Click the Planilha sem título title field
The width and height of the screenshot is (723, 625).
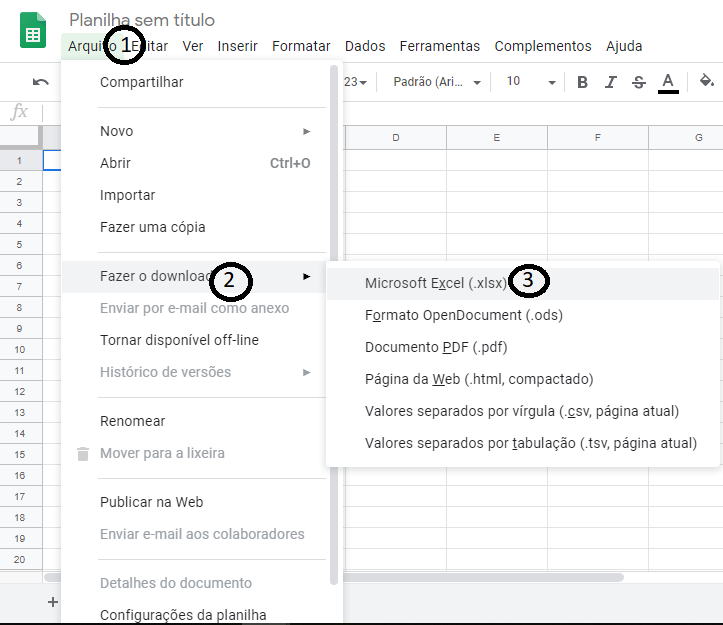[x=142, y=20]
